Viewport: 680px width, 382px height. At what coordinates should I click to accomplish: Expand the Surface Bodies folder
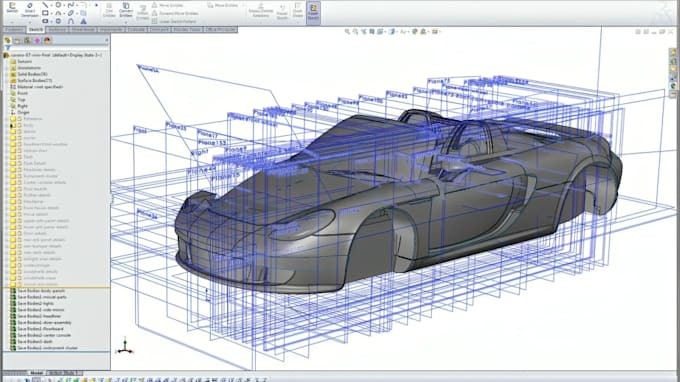6,81
